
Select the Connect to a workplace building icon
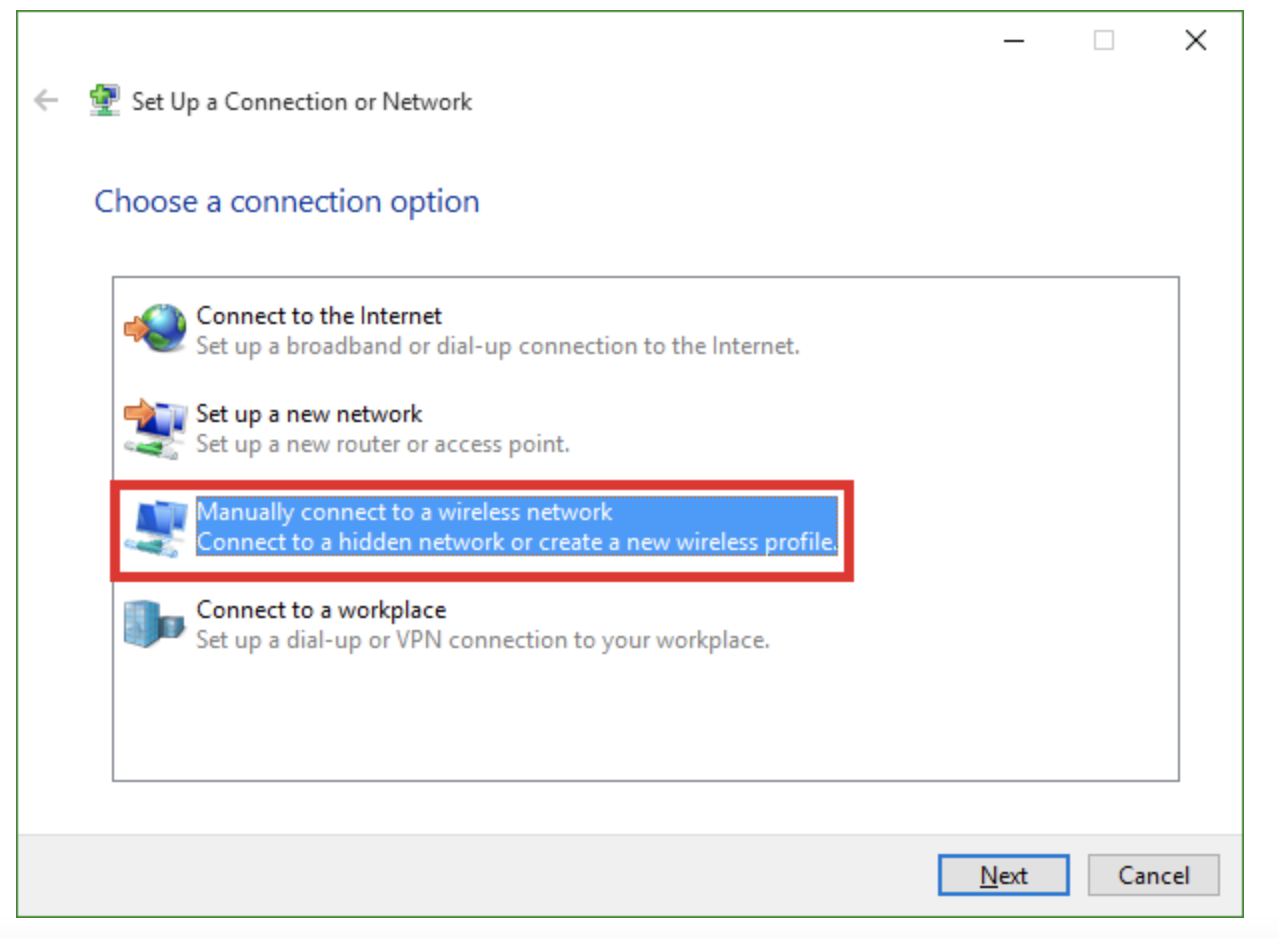coord(155,625)
